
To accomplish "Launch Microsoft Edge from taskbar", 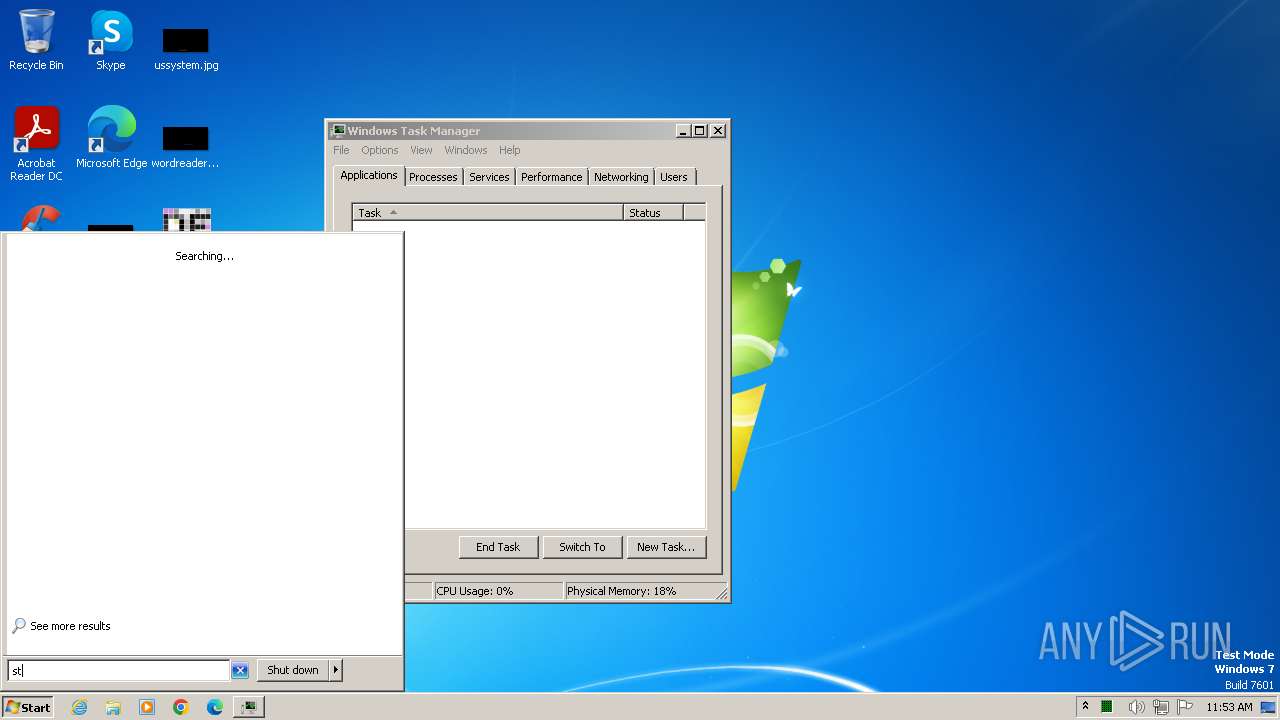I will [x=215, y=707].
